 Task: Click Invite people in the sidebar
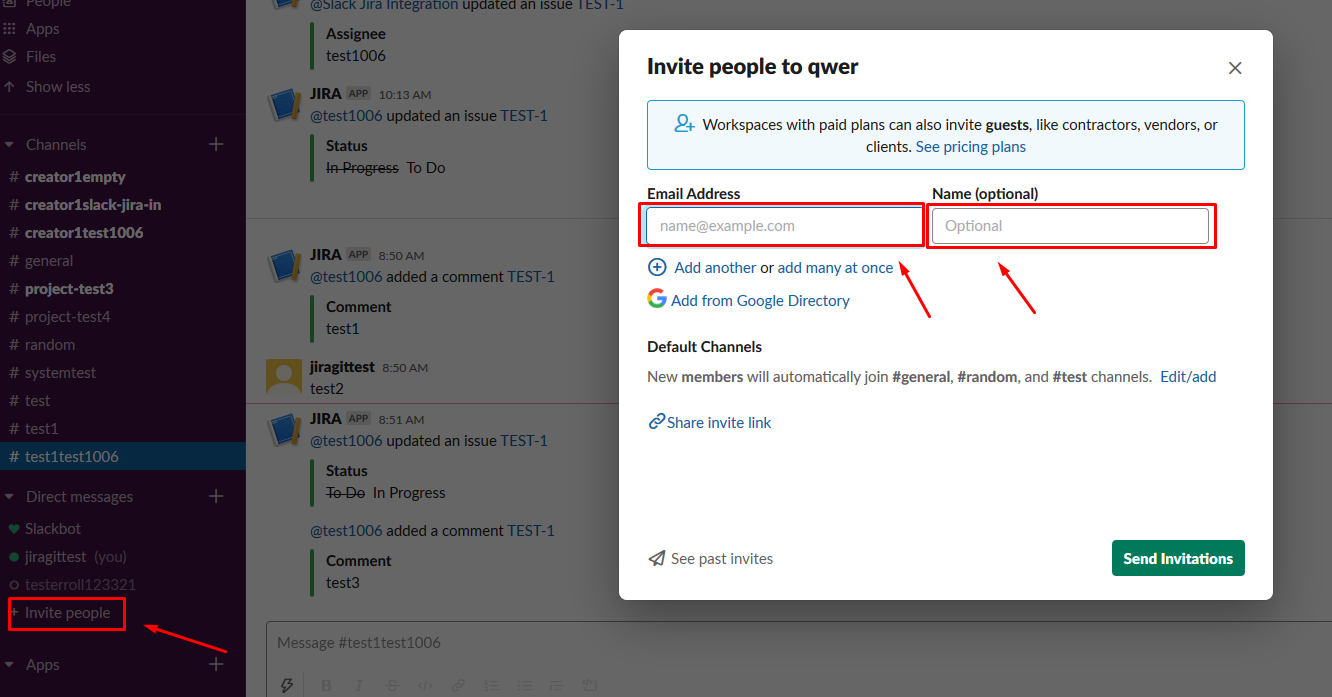(67, 613)
